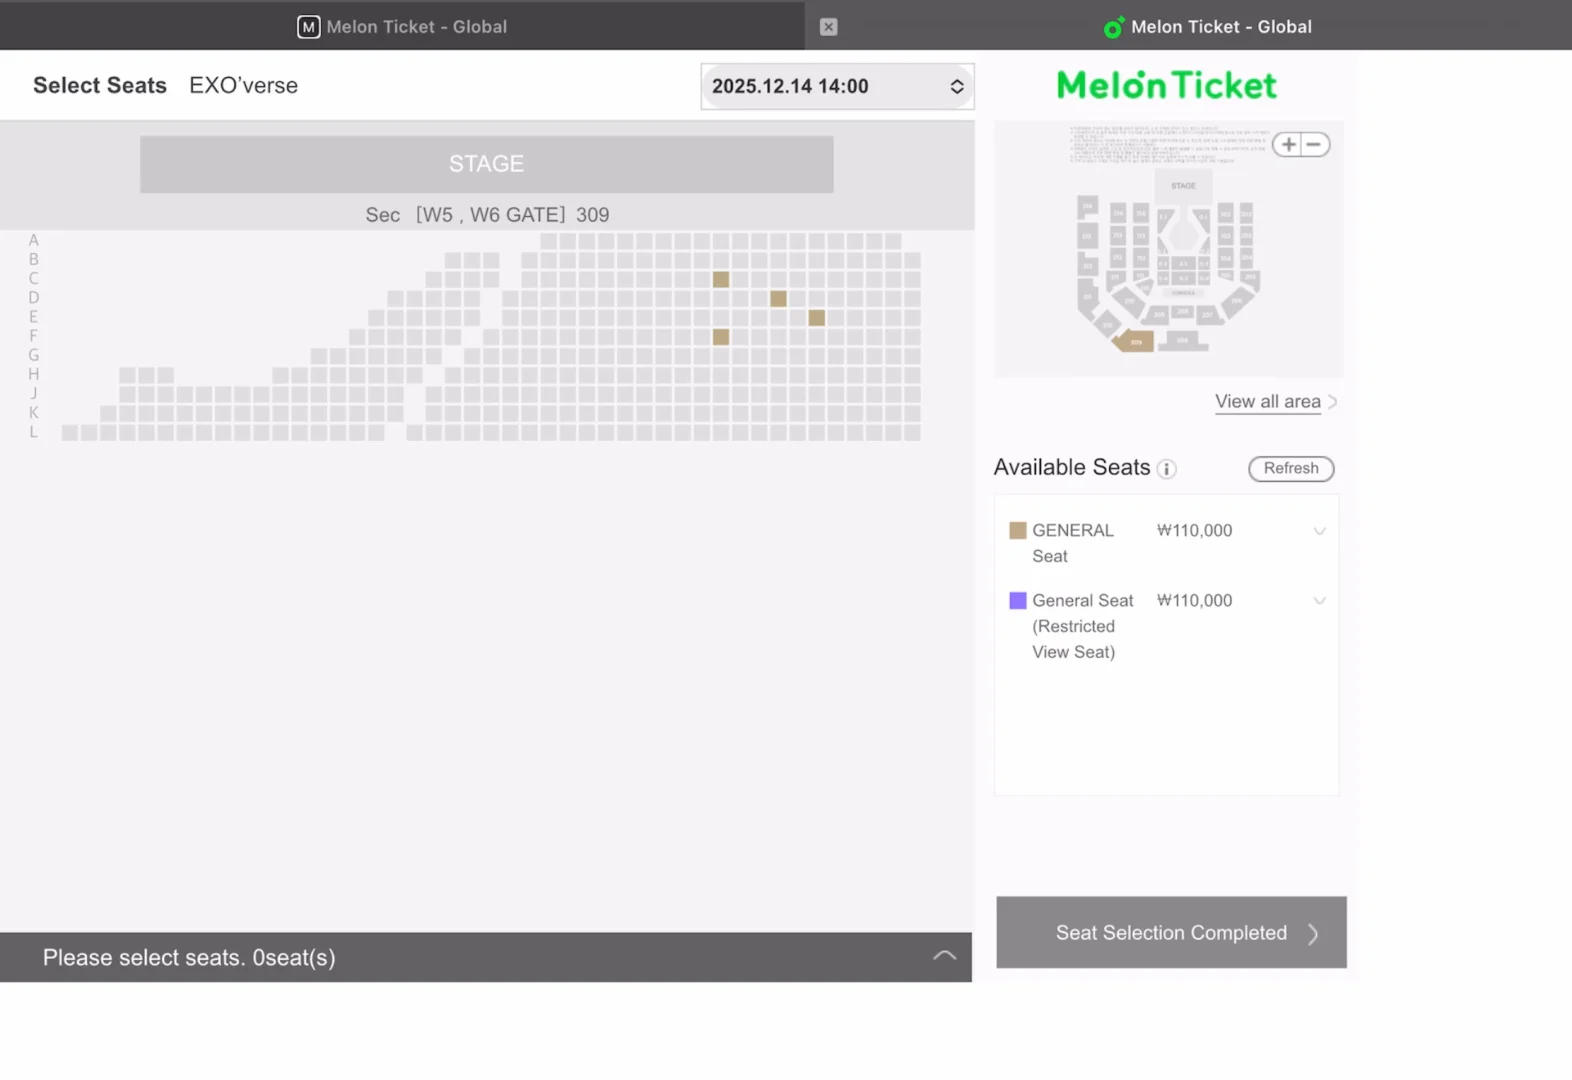The width and height of the screenshot is (1572, 1080).
Task: Select the available seat in row C
Action: [721, 280]
